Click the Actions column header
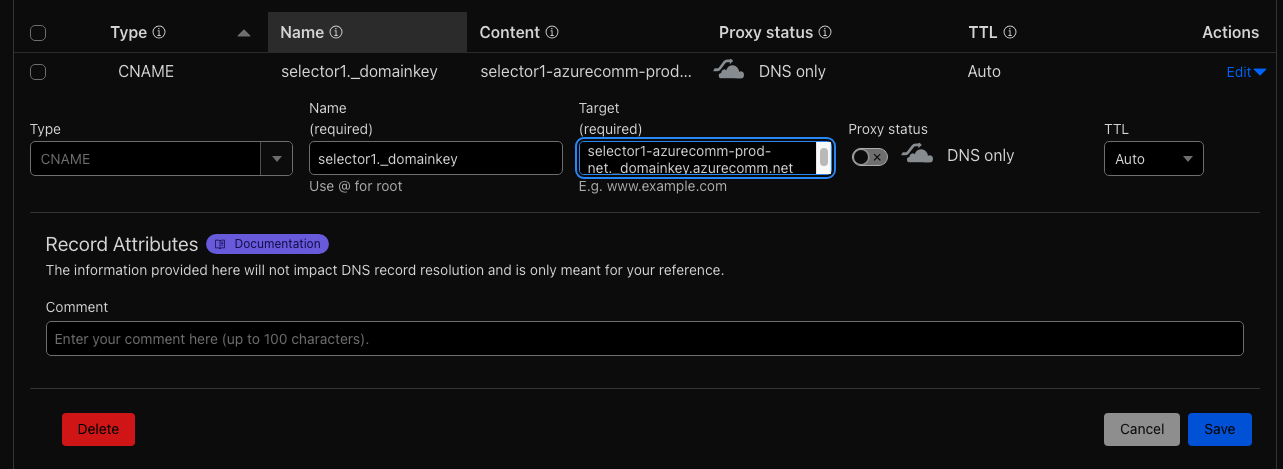The image size is (1283, 469). click(1230, 32)
